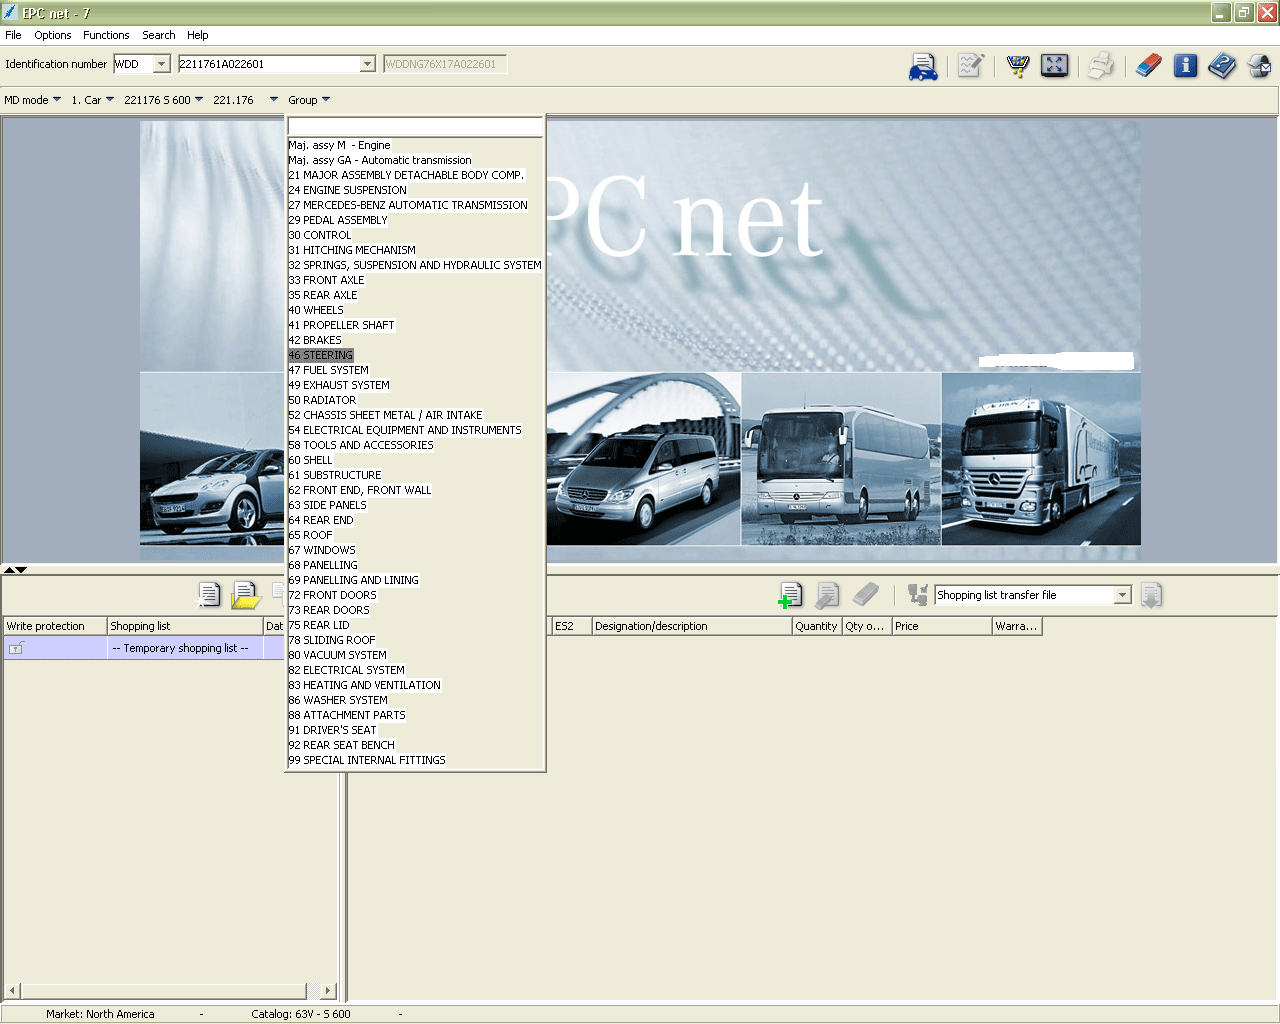The height and width of the screenshot is (1024, 1280).
Task: Open the 221.176 dropdown arrow
Action: pos(274,100)
